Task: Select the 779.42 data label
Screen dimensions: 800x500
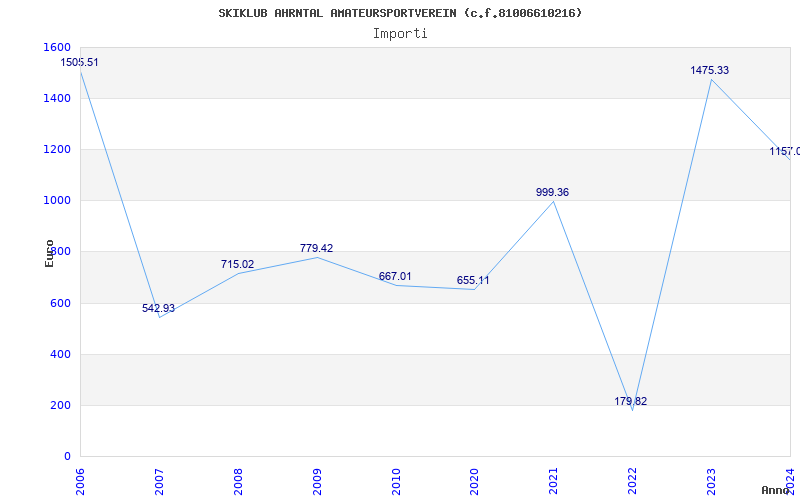Action: coord(316,248)
